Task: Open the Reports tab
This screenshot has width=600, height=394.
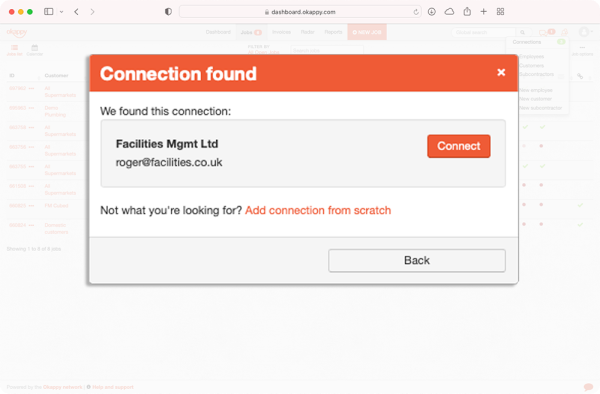Action: (333, 32)
